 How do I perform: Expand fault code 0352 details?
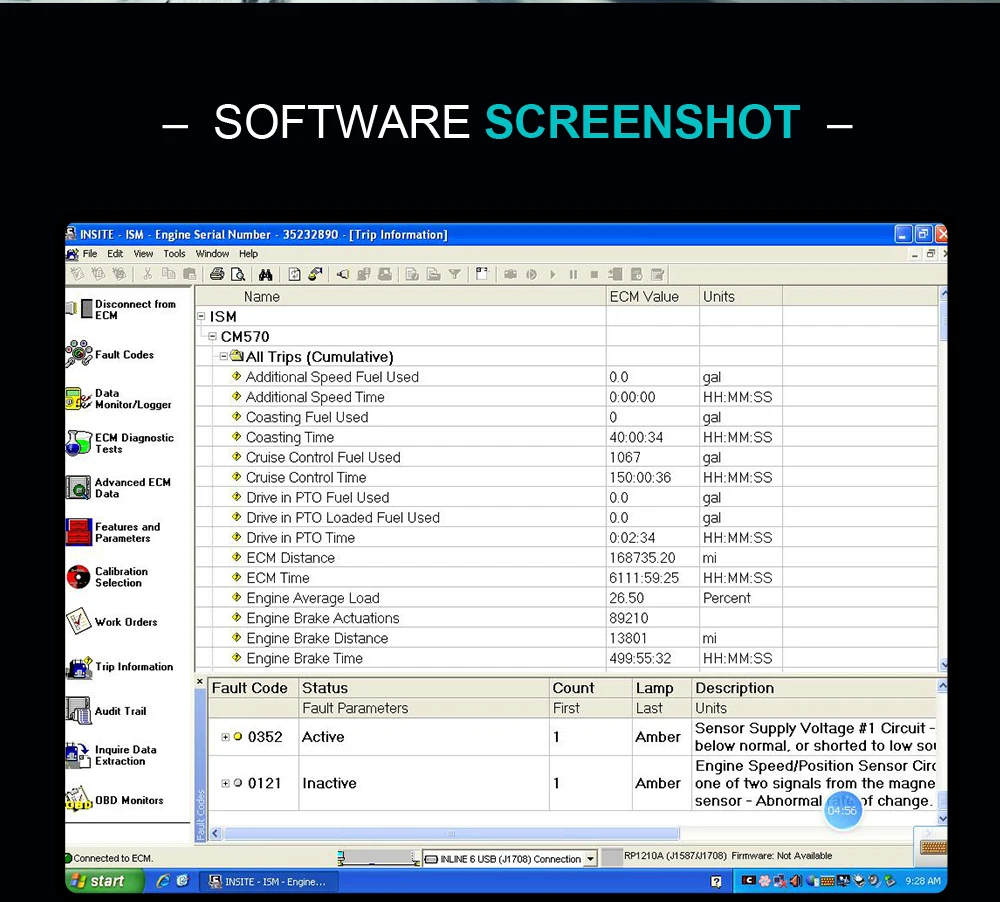point(225,737)
